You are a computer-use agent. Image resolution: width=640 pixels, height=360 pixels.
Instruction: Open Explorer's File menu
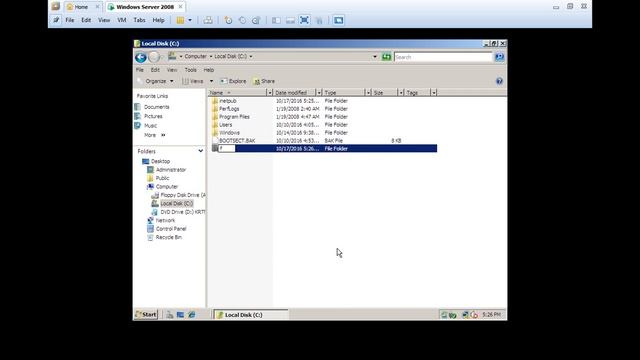click(140, 70)
